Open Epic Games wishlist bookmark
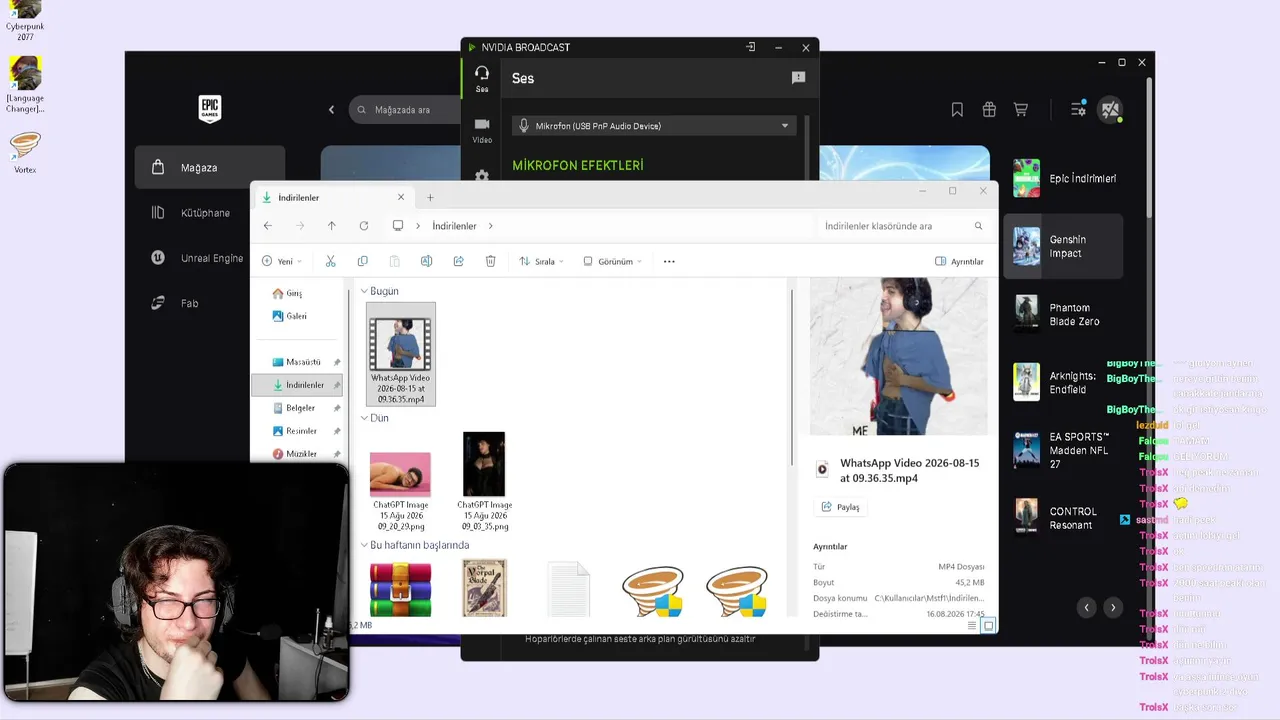Viewport: 1280px width, 720px height. pos(957,110)
